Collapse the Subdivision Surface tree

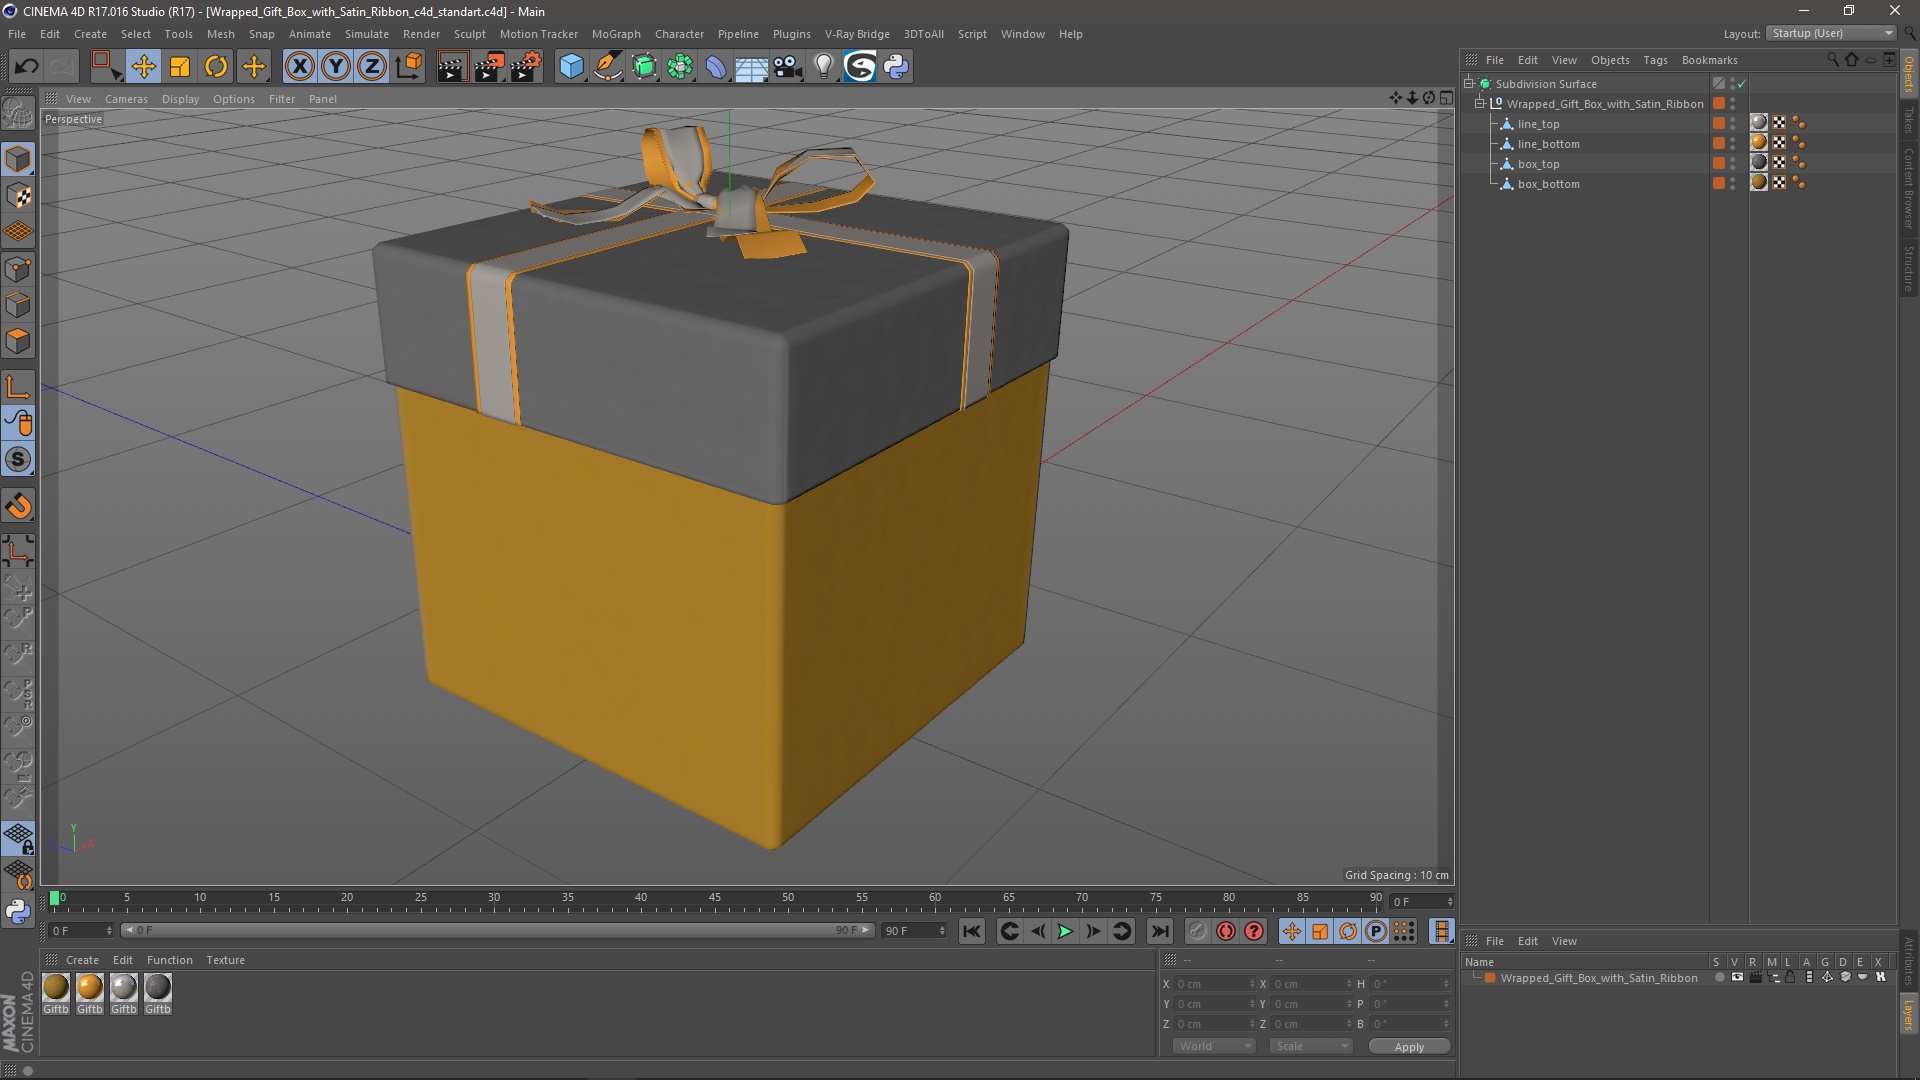[1469, 84]
